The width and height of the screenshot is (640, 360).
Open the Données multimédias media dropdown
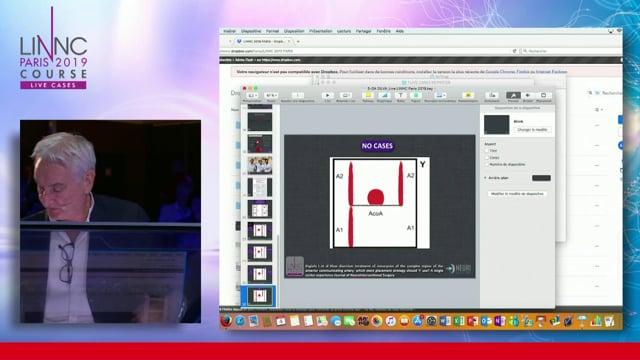pos(440,96)
